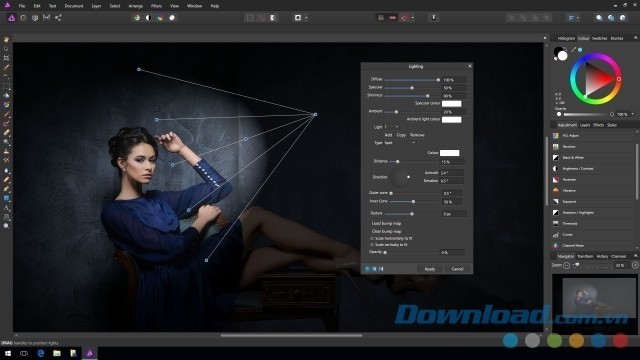The image size is (640, 360).
Task: Remove the current light
Action: 417,135
